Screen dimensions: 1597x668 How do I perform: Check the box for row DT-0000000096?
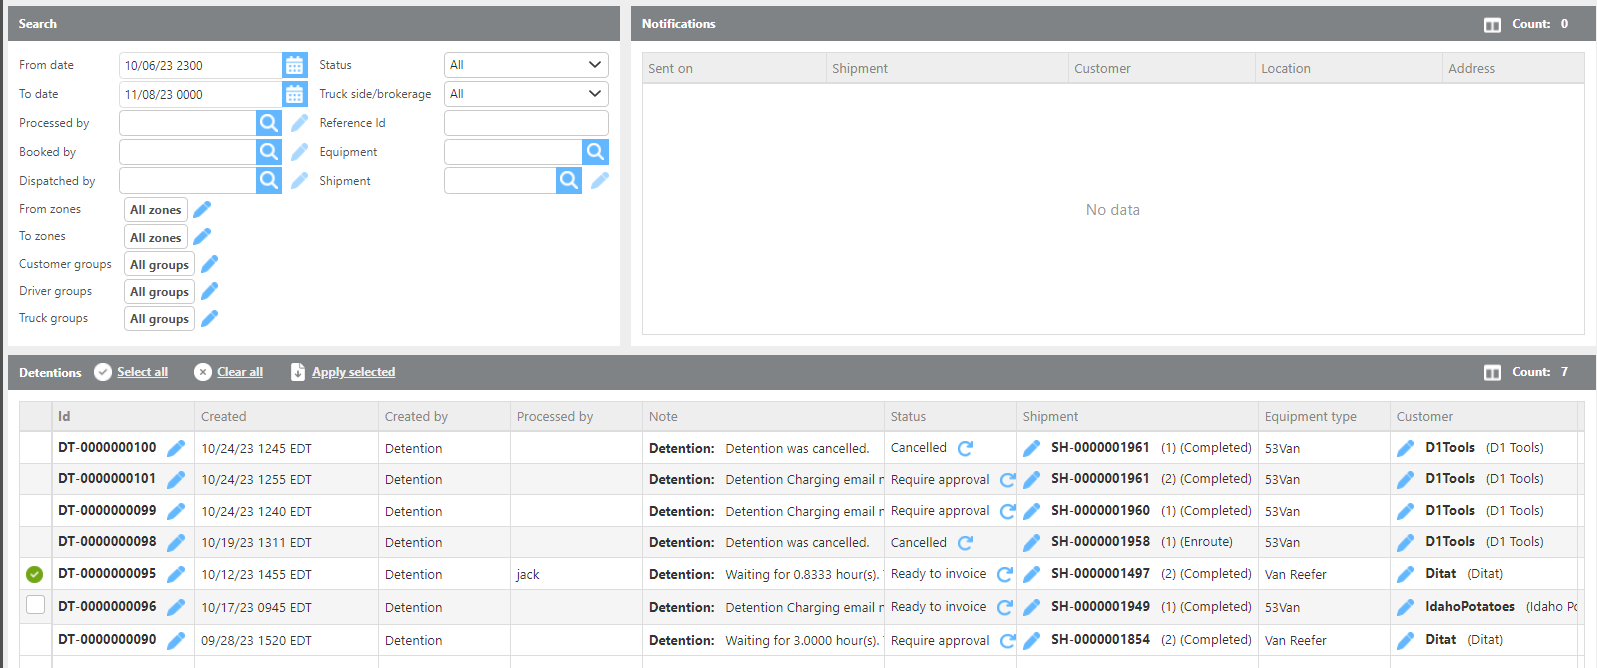pos(35,605)
